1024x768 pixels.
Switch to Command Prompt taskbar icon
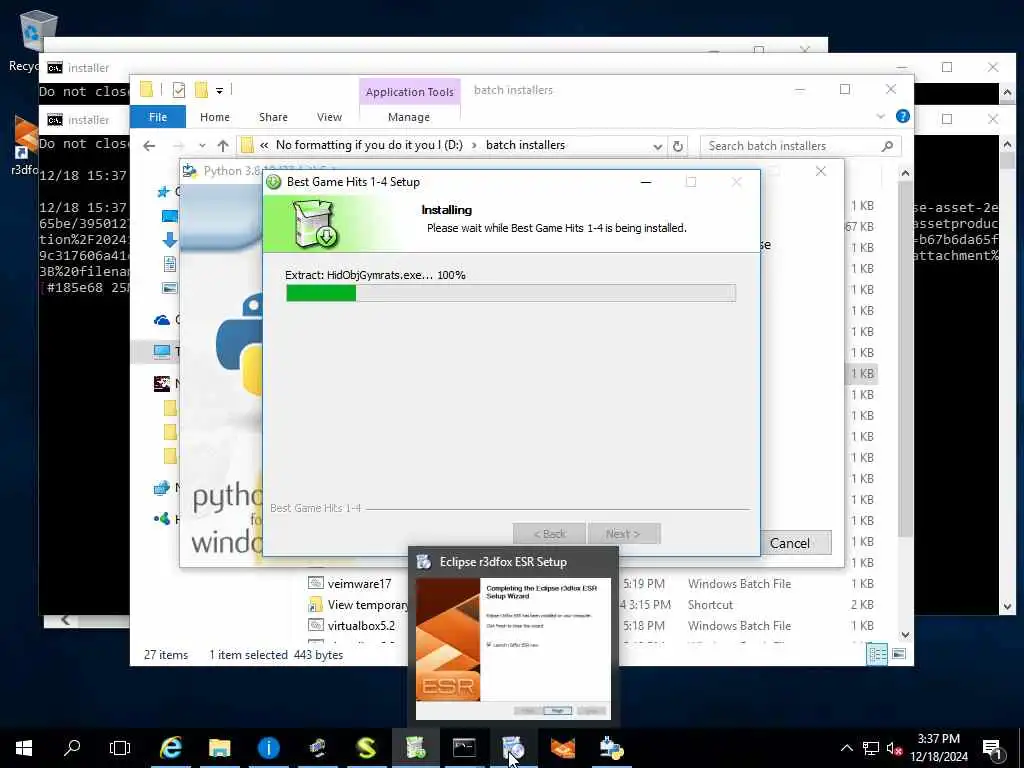click(x=464, y=748)
